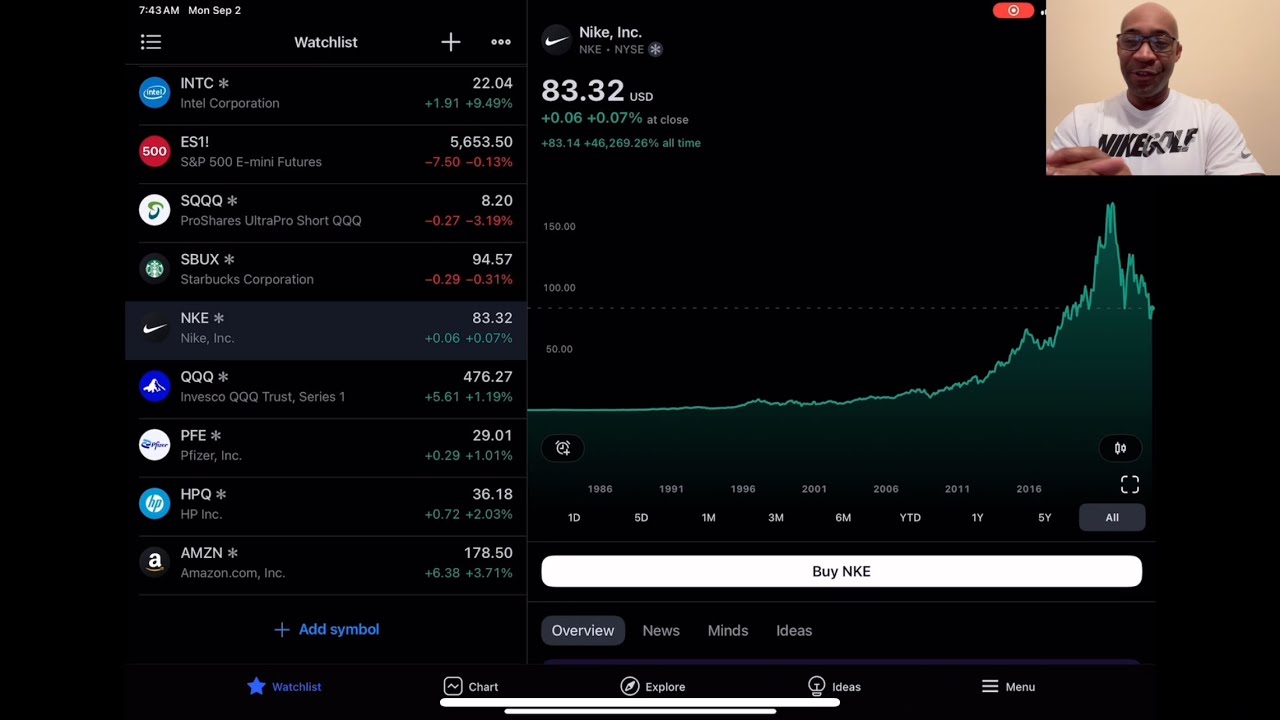Click the S&P 500 red logo icon
Screen dimensions: 1280x720
[154, 152]
